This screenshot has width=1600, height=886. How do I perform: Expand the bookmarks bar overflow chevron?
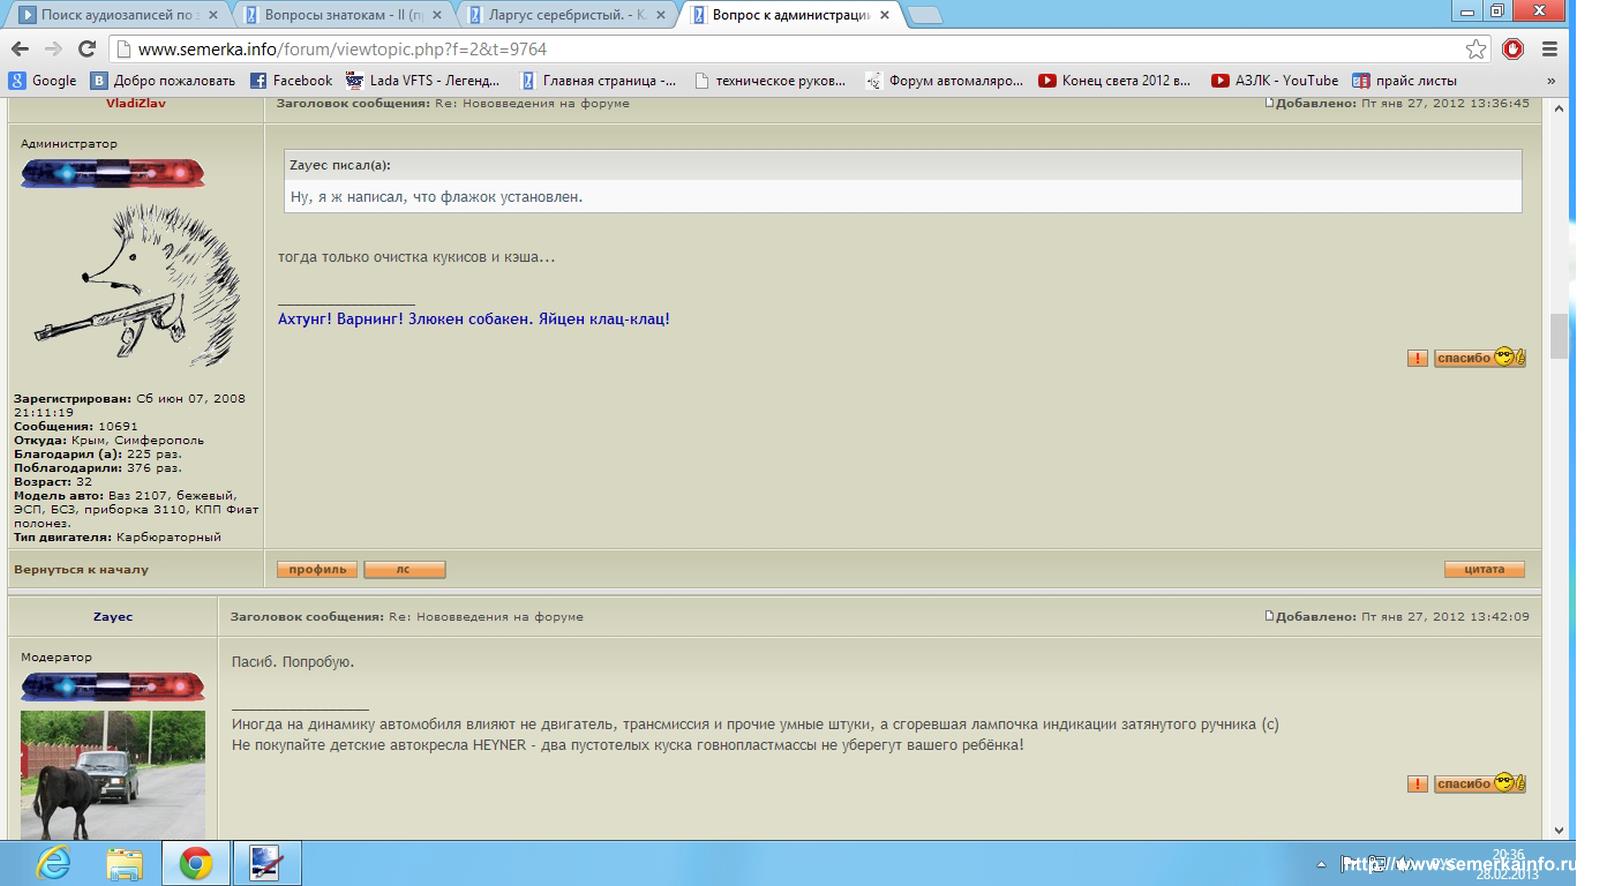coord(1551,81)
